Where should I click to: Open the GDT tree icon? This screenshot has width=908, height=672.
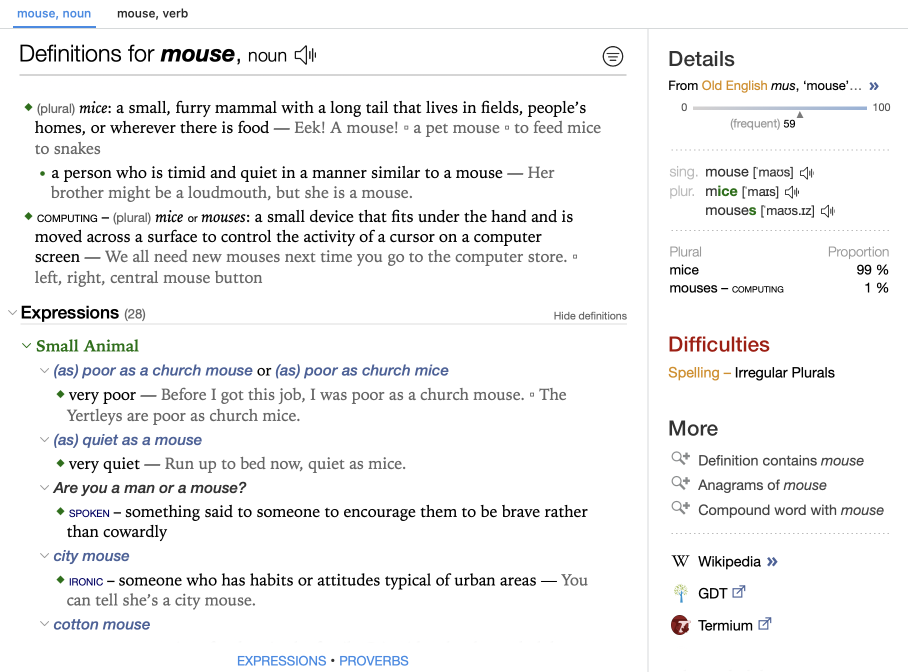680,593
